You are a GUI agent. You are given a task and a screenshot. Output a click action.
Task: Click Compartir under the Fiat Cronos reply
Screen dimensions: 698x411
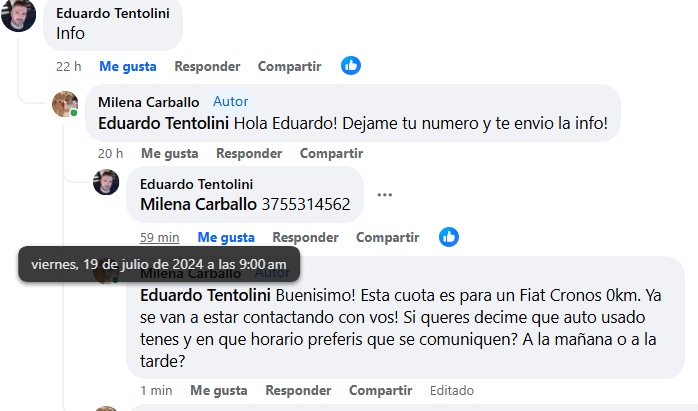coord(380,390)
